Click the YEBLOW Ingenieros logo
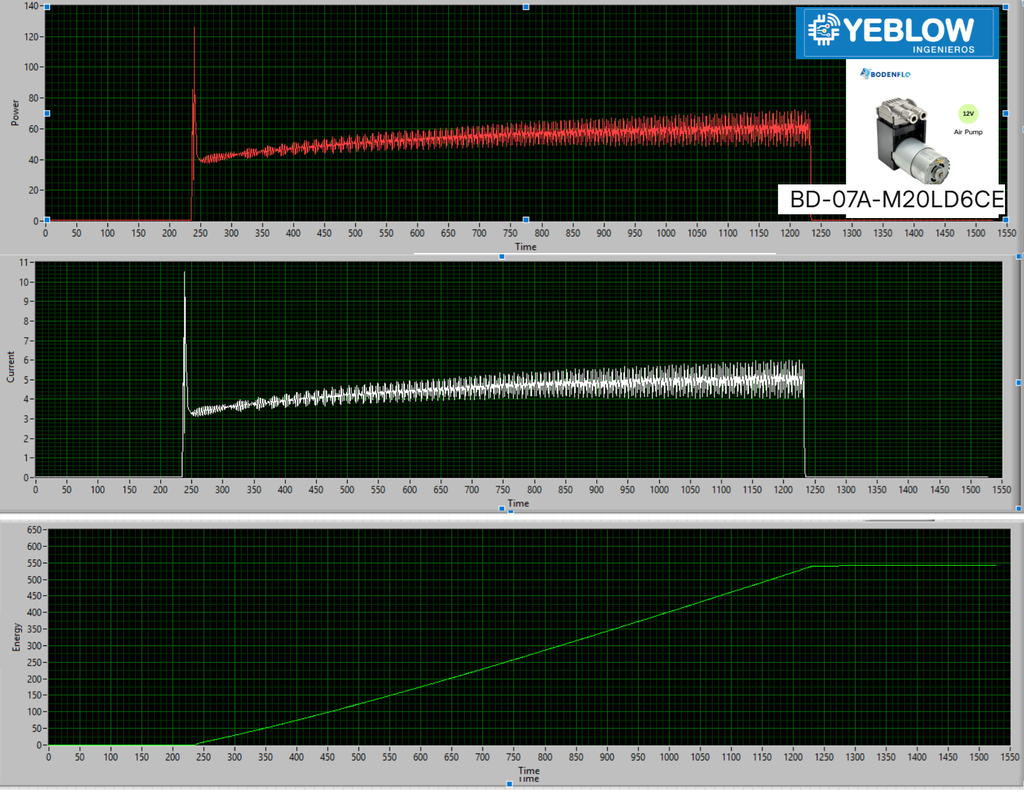Viewport: 1024px width, 798px height. [x=897, y=33]
